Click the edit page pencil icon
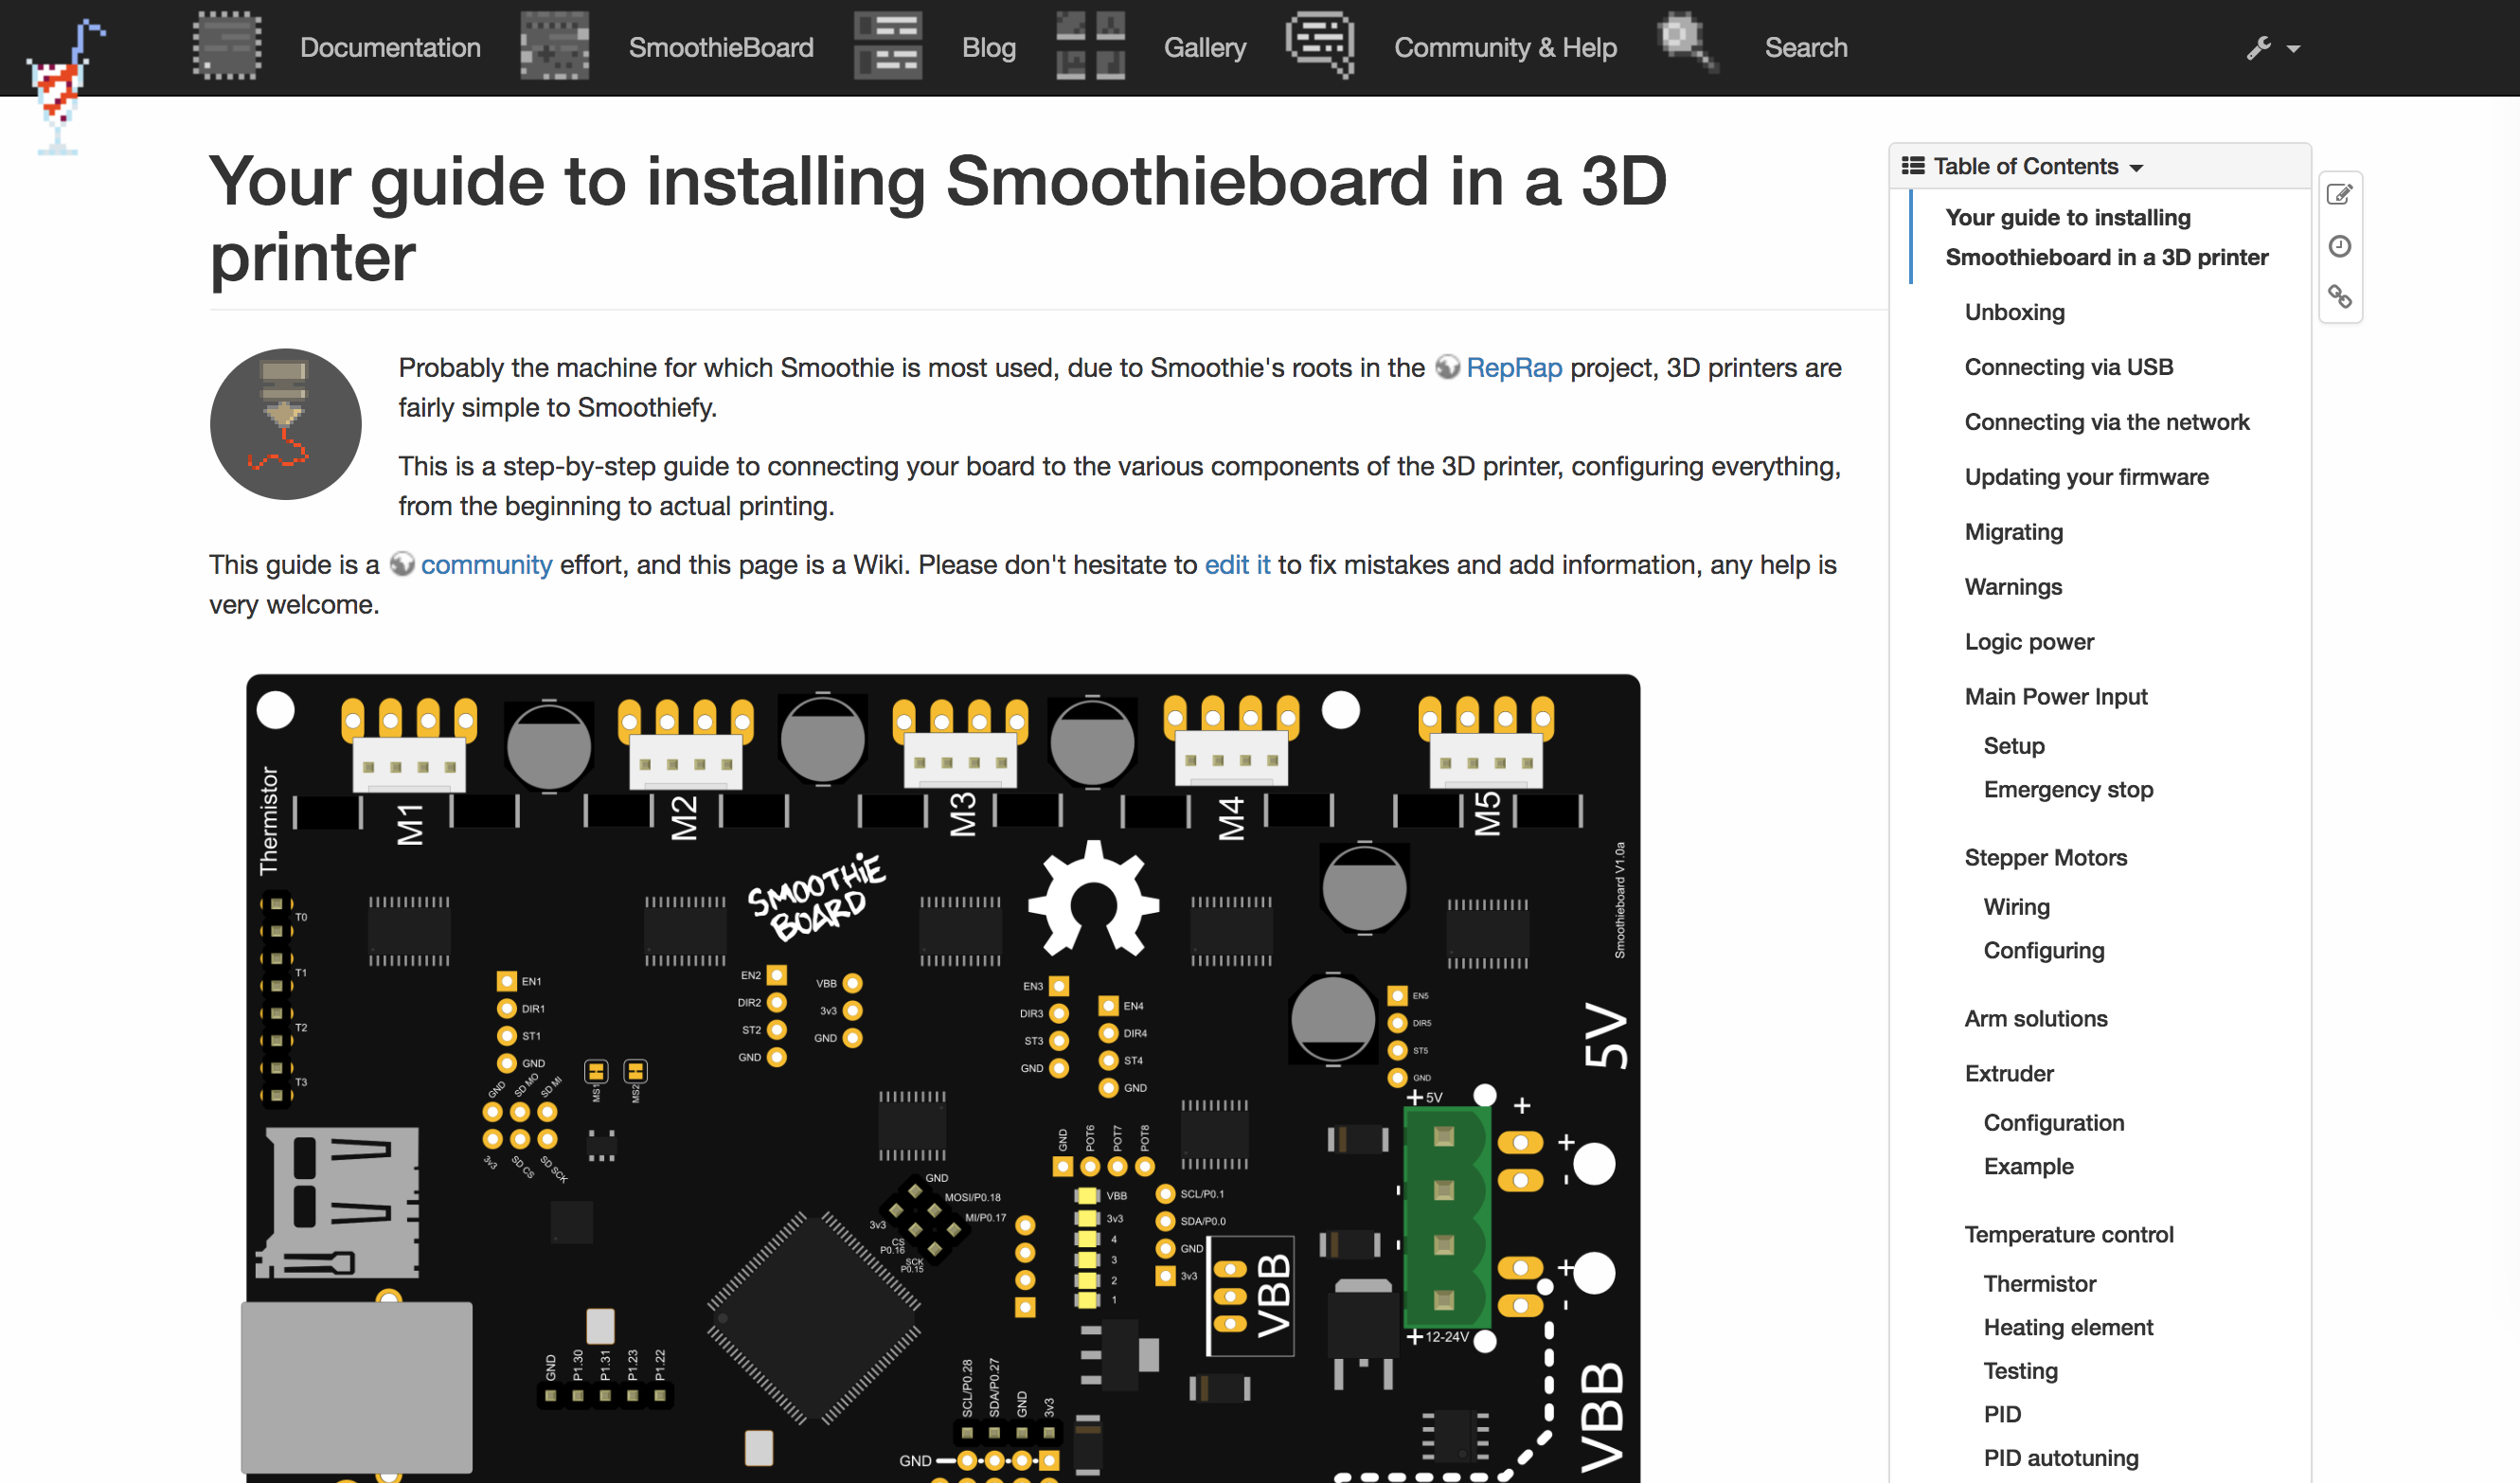2520x1483 pixels. (x=2339, y=194)
